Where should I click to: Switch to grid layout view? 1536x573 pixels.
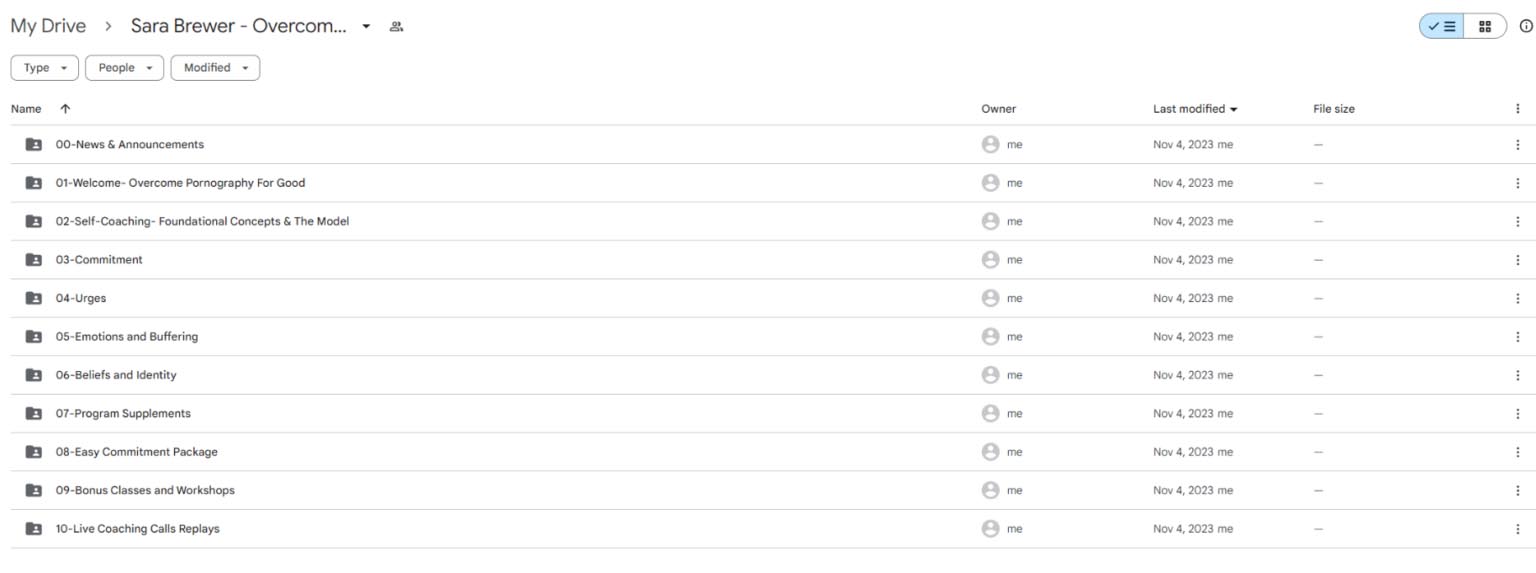(1485, 26)
